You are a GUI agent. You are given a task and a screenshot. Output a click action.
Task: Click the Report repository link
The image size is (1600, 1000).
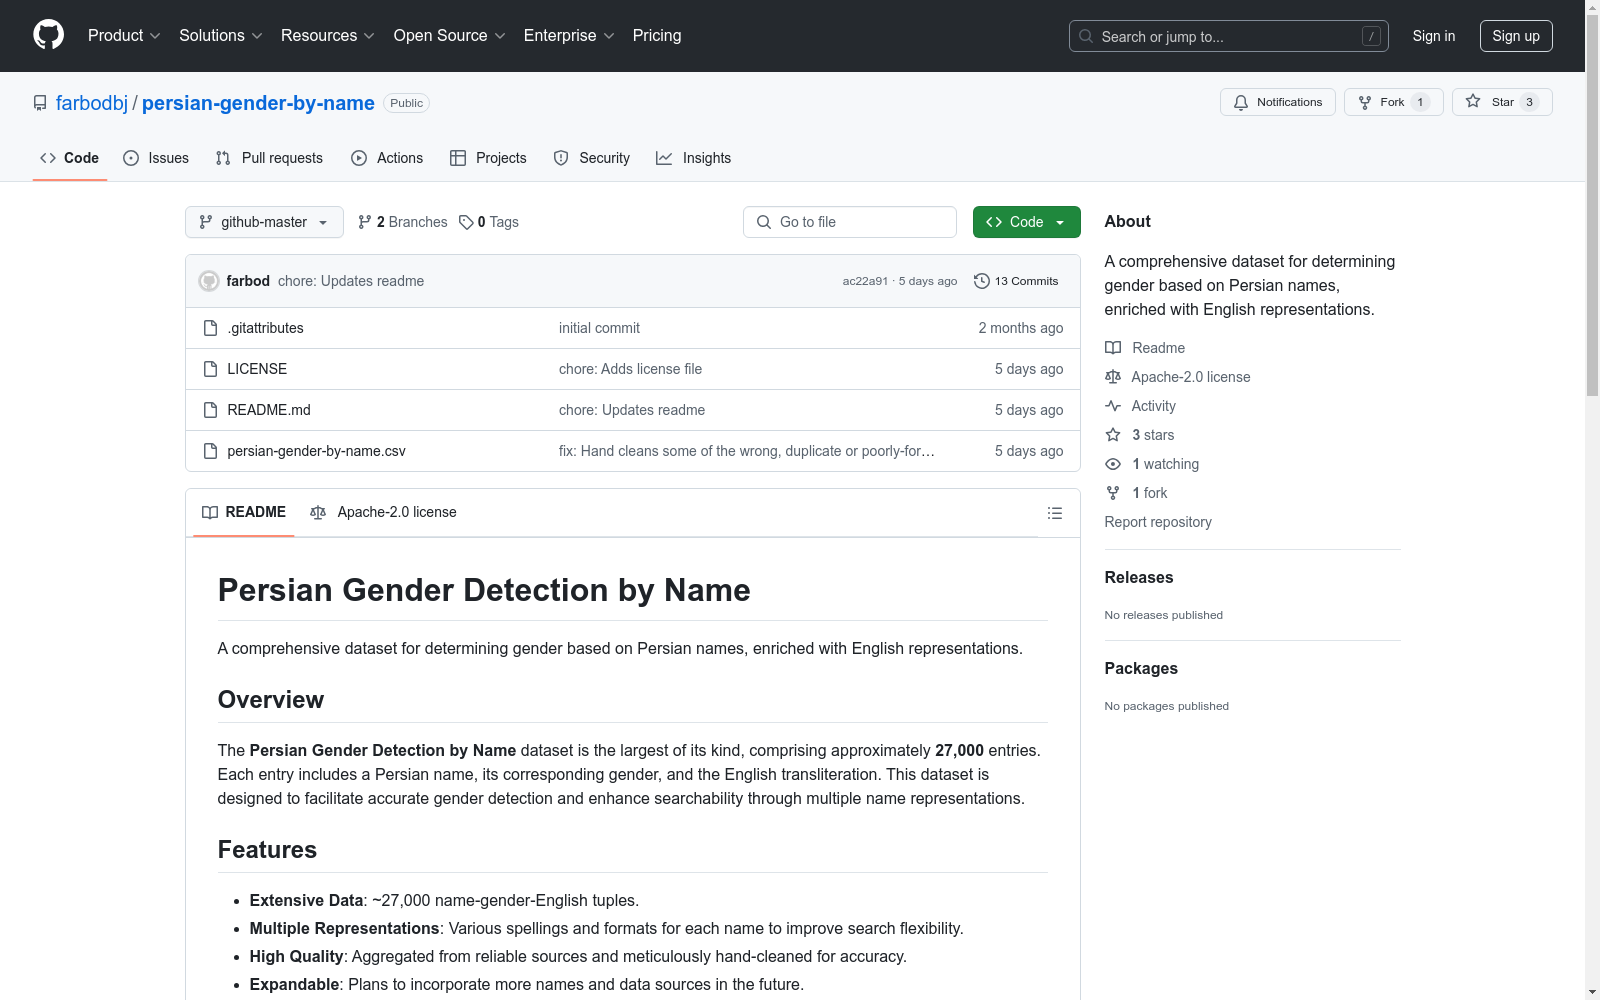coord(1158,522)
